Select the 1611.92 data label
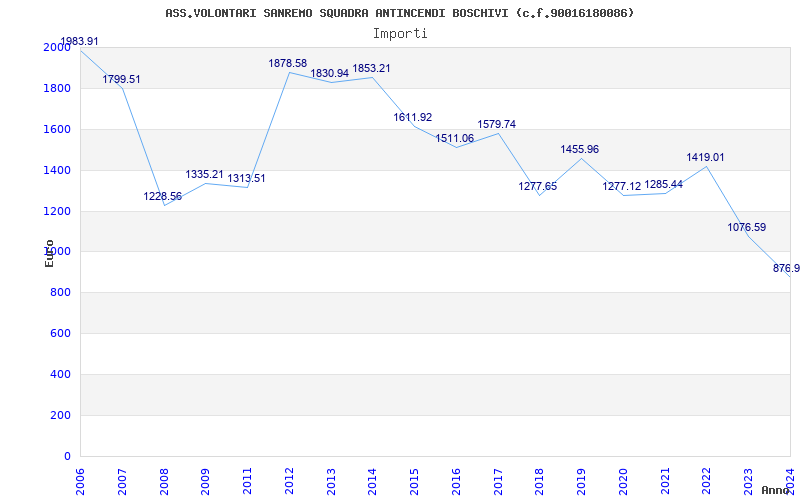The width and height of the screenshot is (800, 500). pyautogui.click(x=413, y=117)
